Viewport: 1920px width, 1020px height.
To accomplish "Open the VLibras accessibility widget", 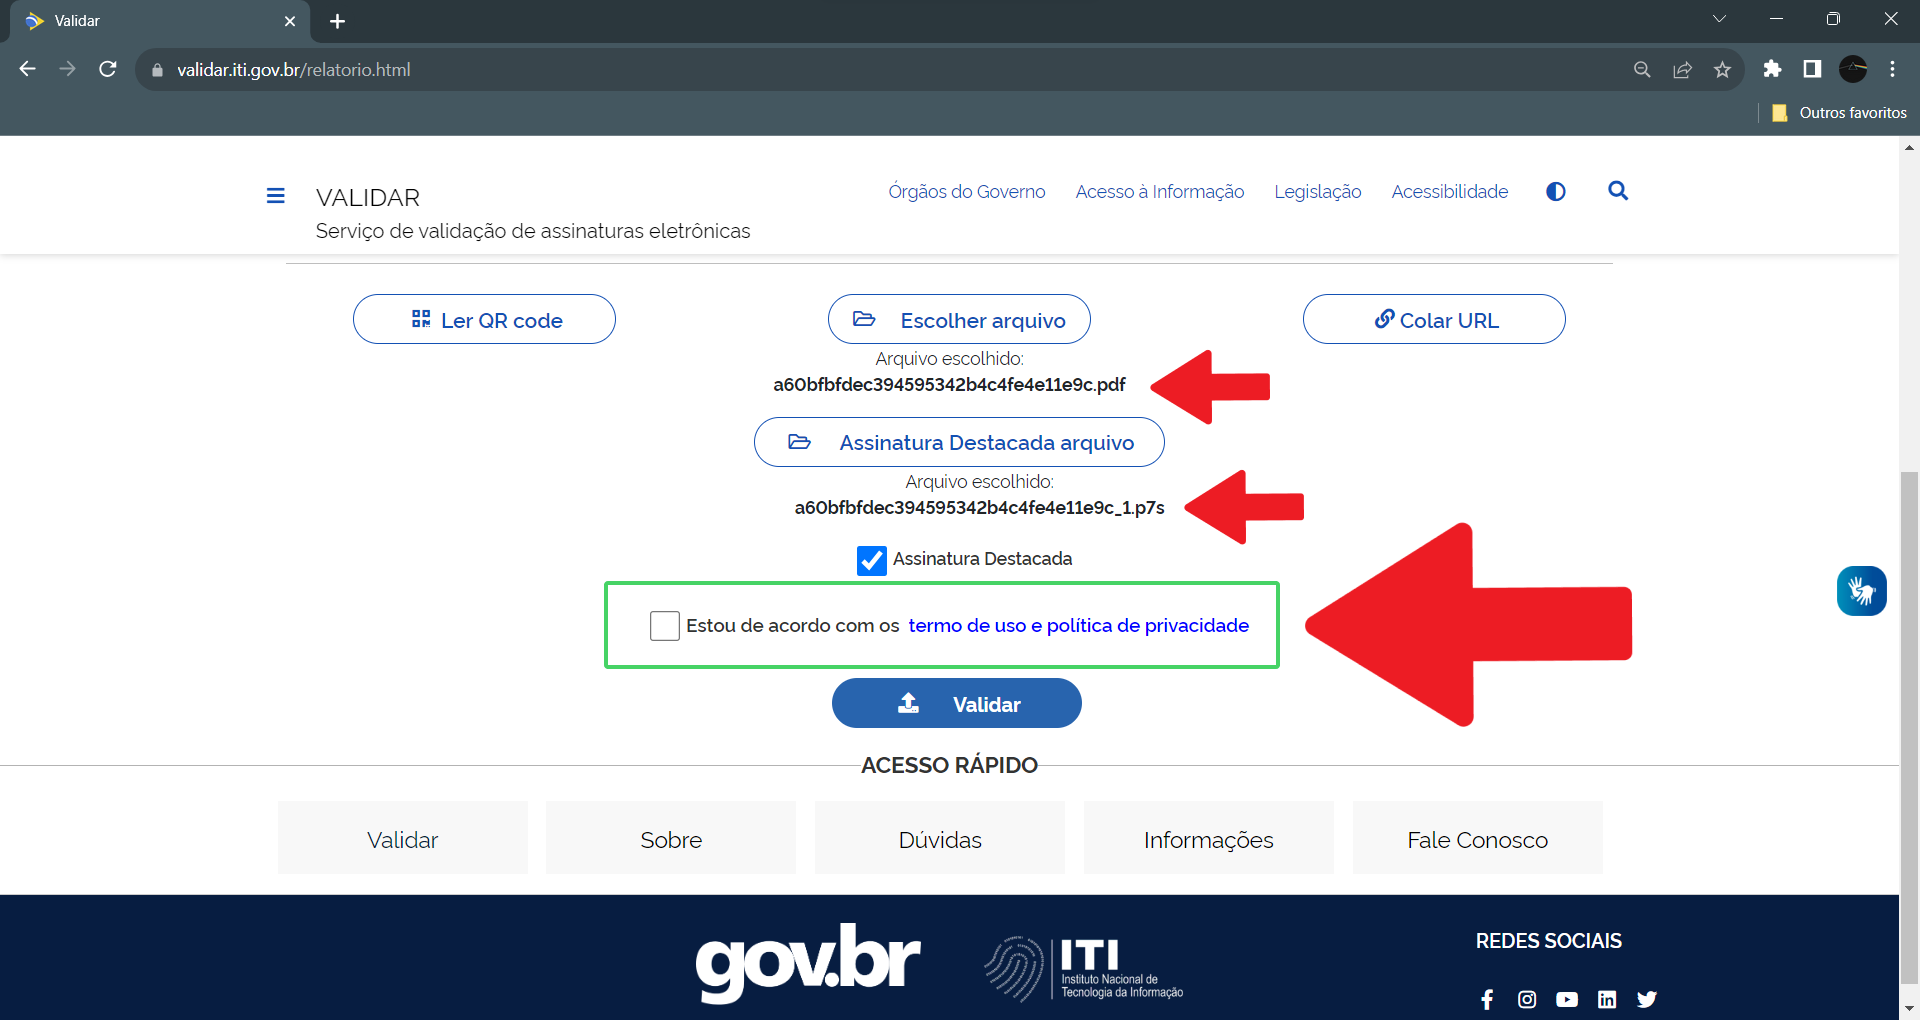I will point(1860,591).
